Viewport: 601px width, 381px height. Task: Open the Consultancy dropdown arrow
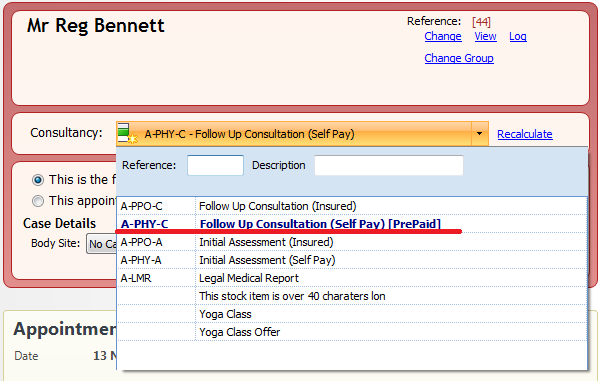pyautogui.click(x=479, y=133)
